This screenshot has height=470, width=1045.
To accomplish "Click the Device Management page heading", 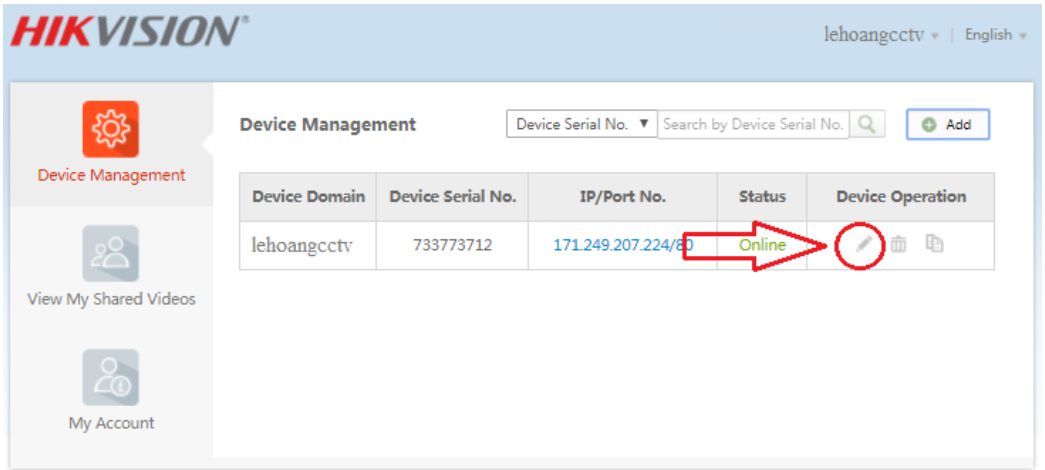I will point(328,124).
